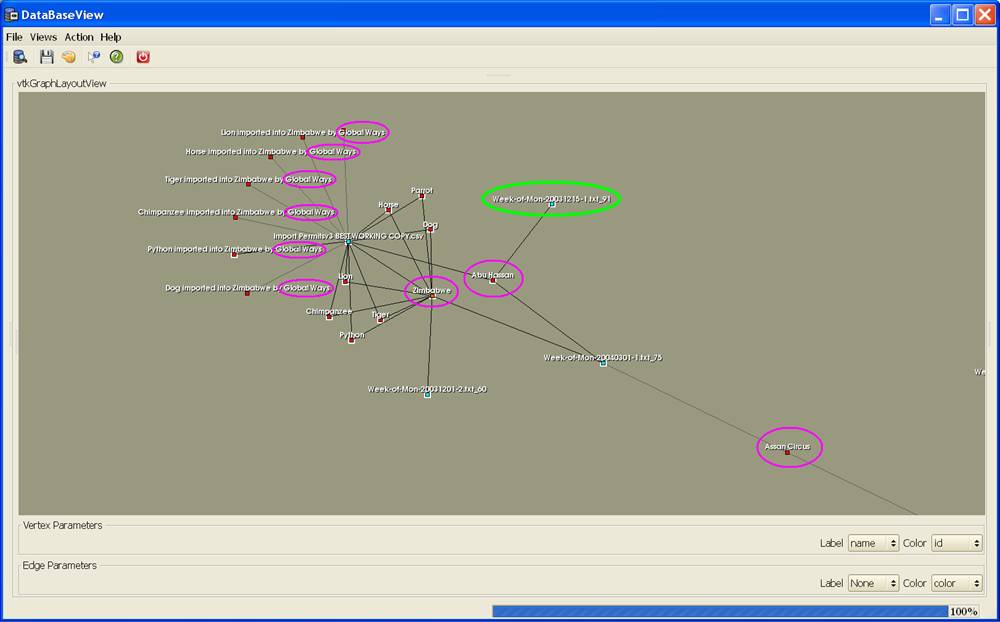Click the database search toolbar icon

[x=20, y=57]
